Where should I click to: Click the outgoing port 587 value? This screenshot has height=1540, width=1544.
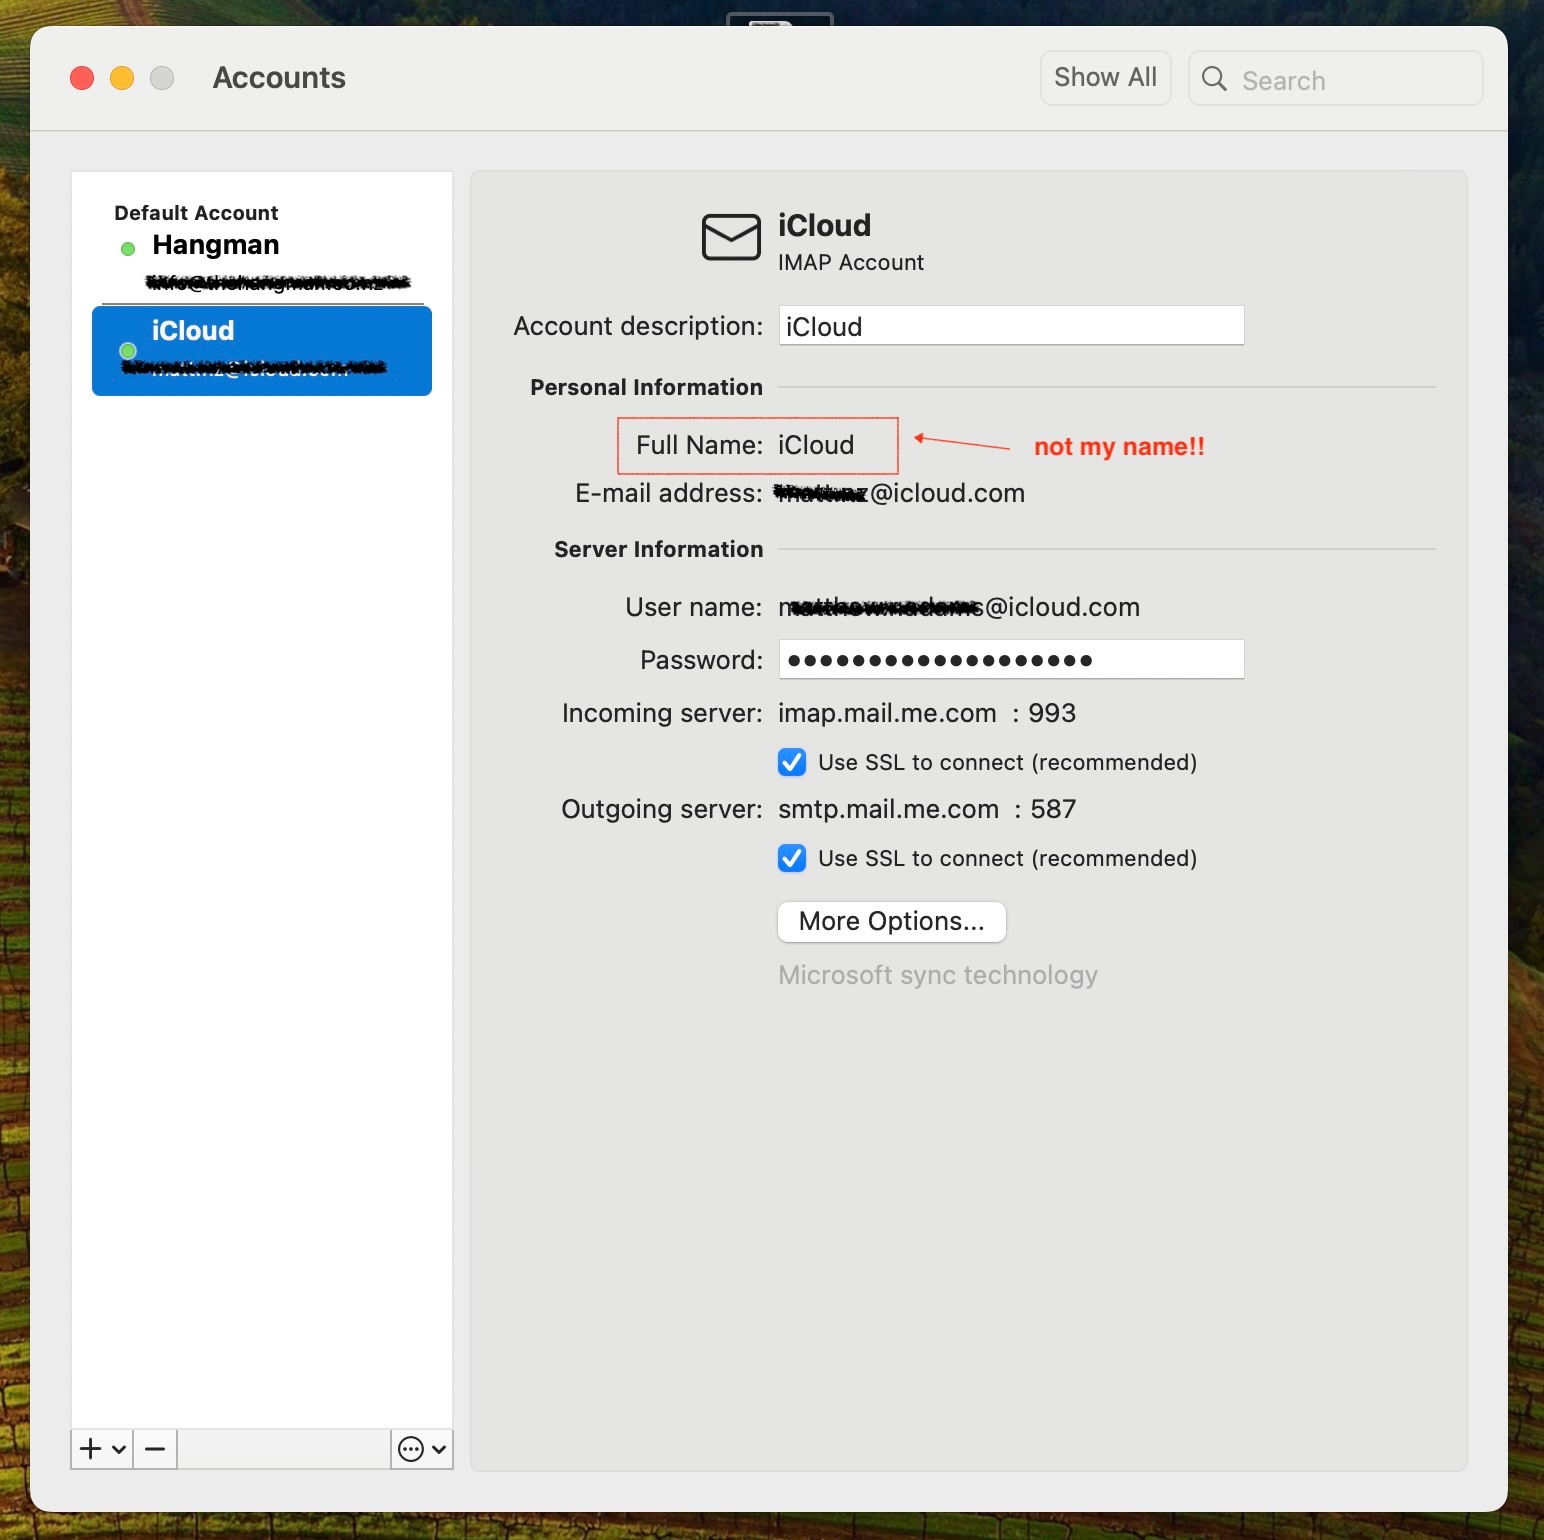(x=1053, y=809)
